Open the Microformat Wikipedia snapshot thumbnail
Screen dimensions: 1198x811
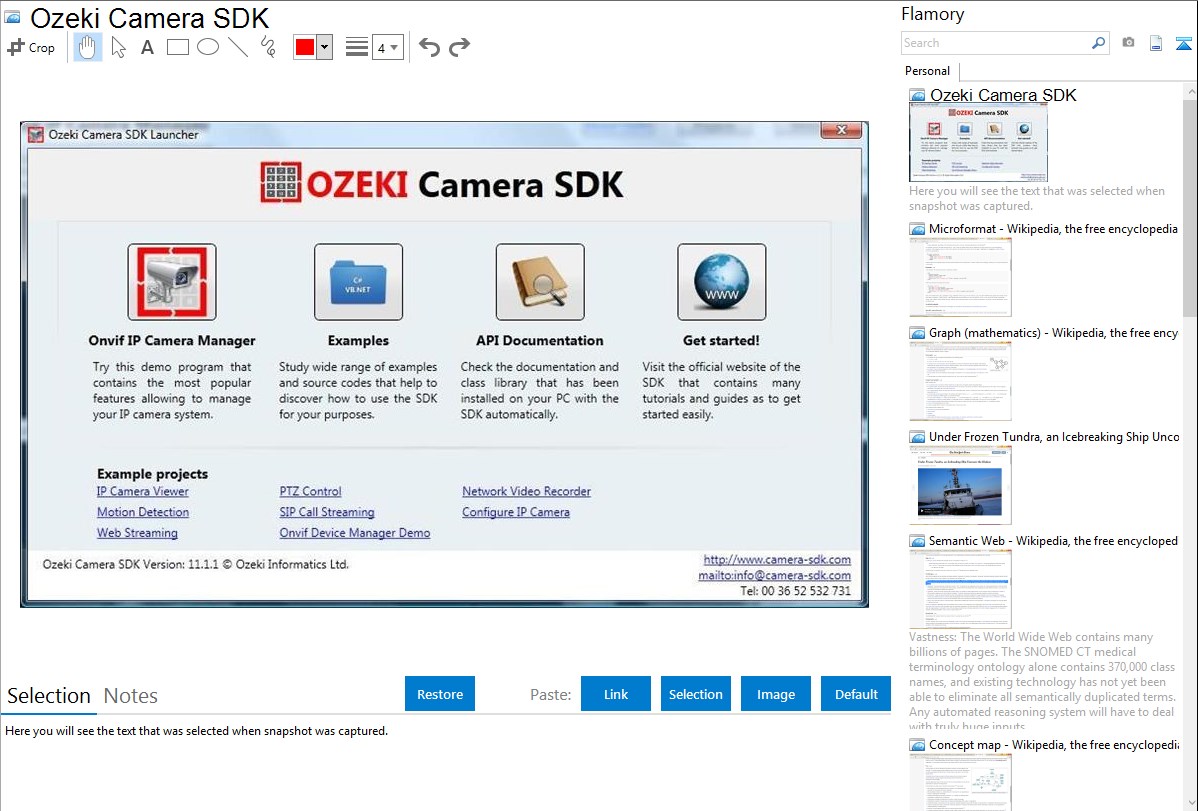pos(960,276)
